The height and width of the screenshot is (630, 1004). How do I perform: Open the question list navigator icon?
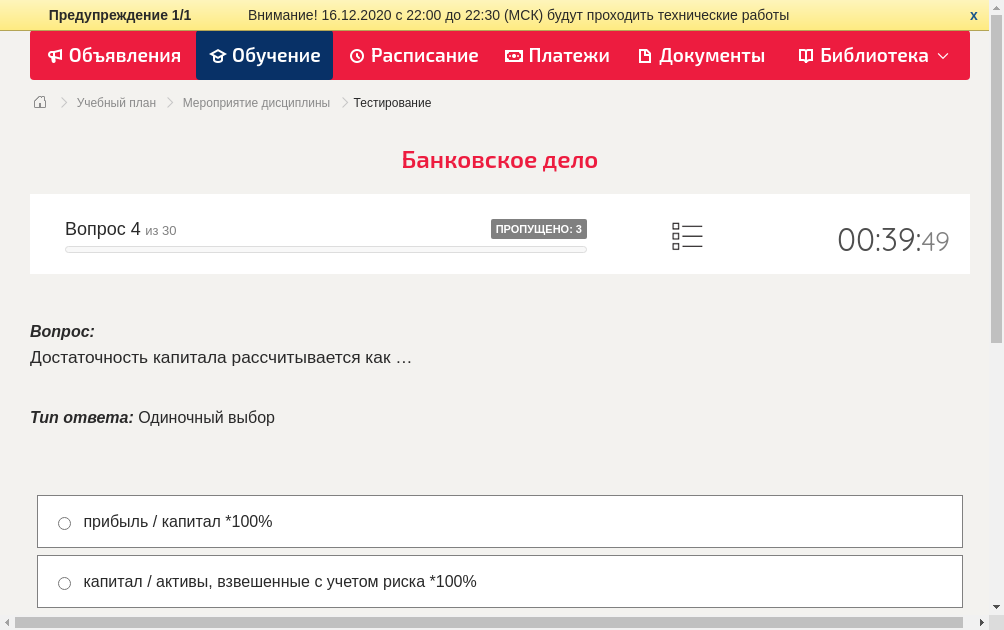pos(687,236)
